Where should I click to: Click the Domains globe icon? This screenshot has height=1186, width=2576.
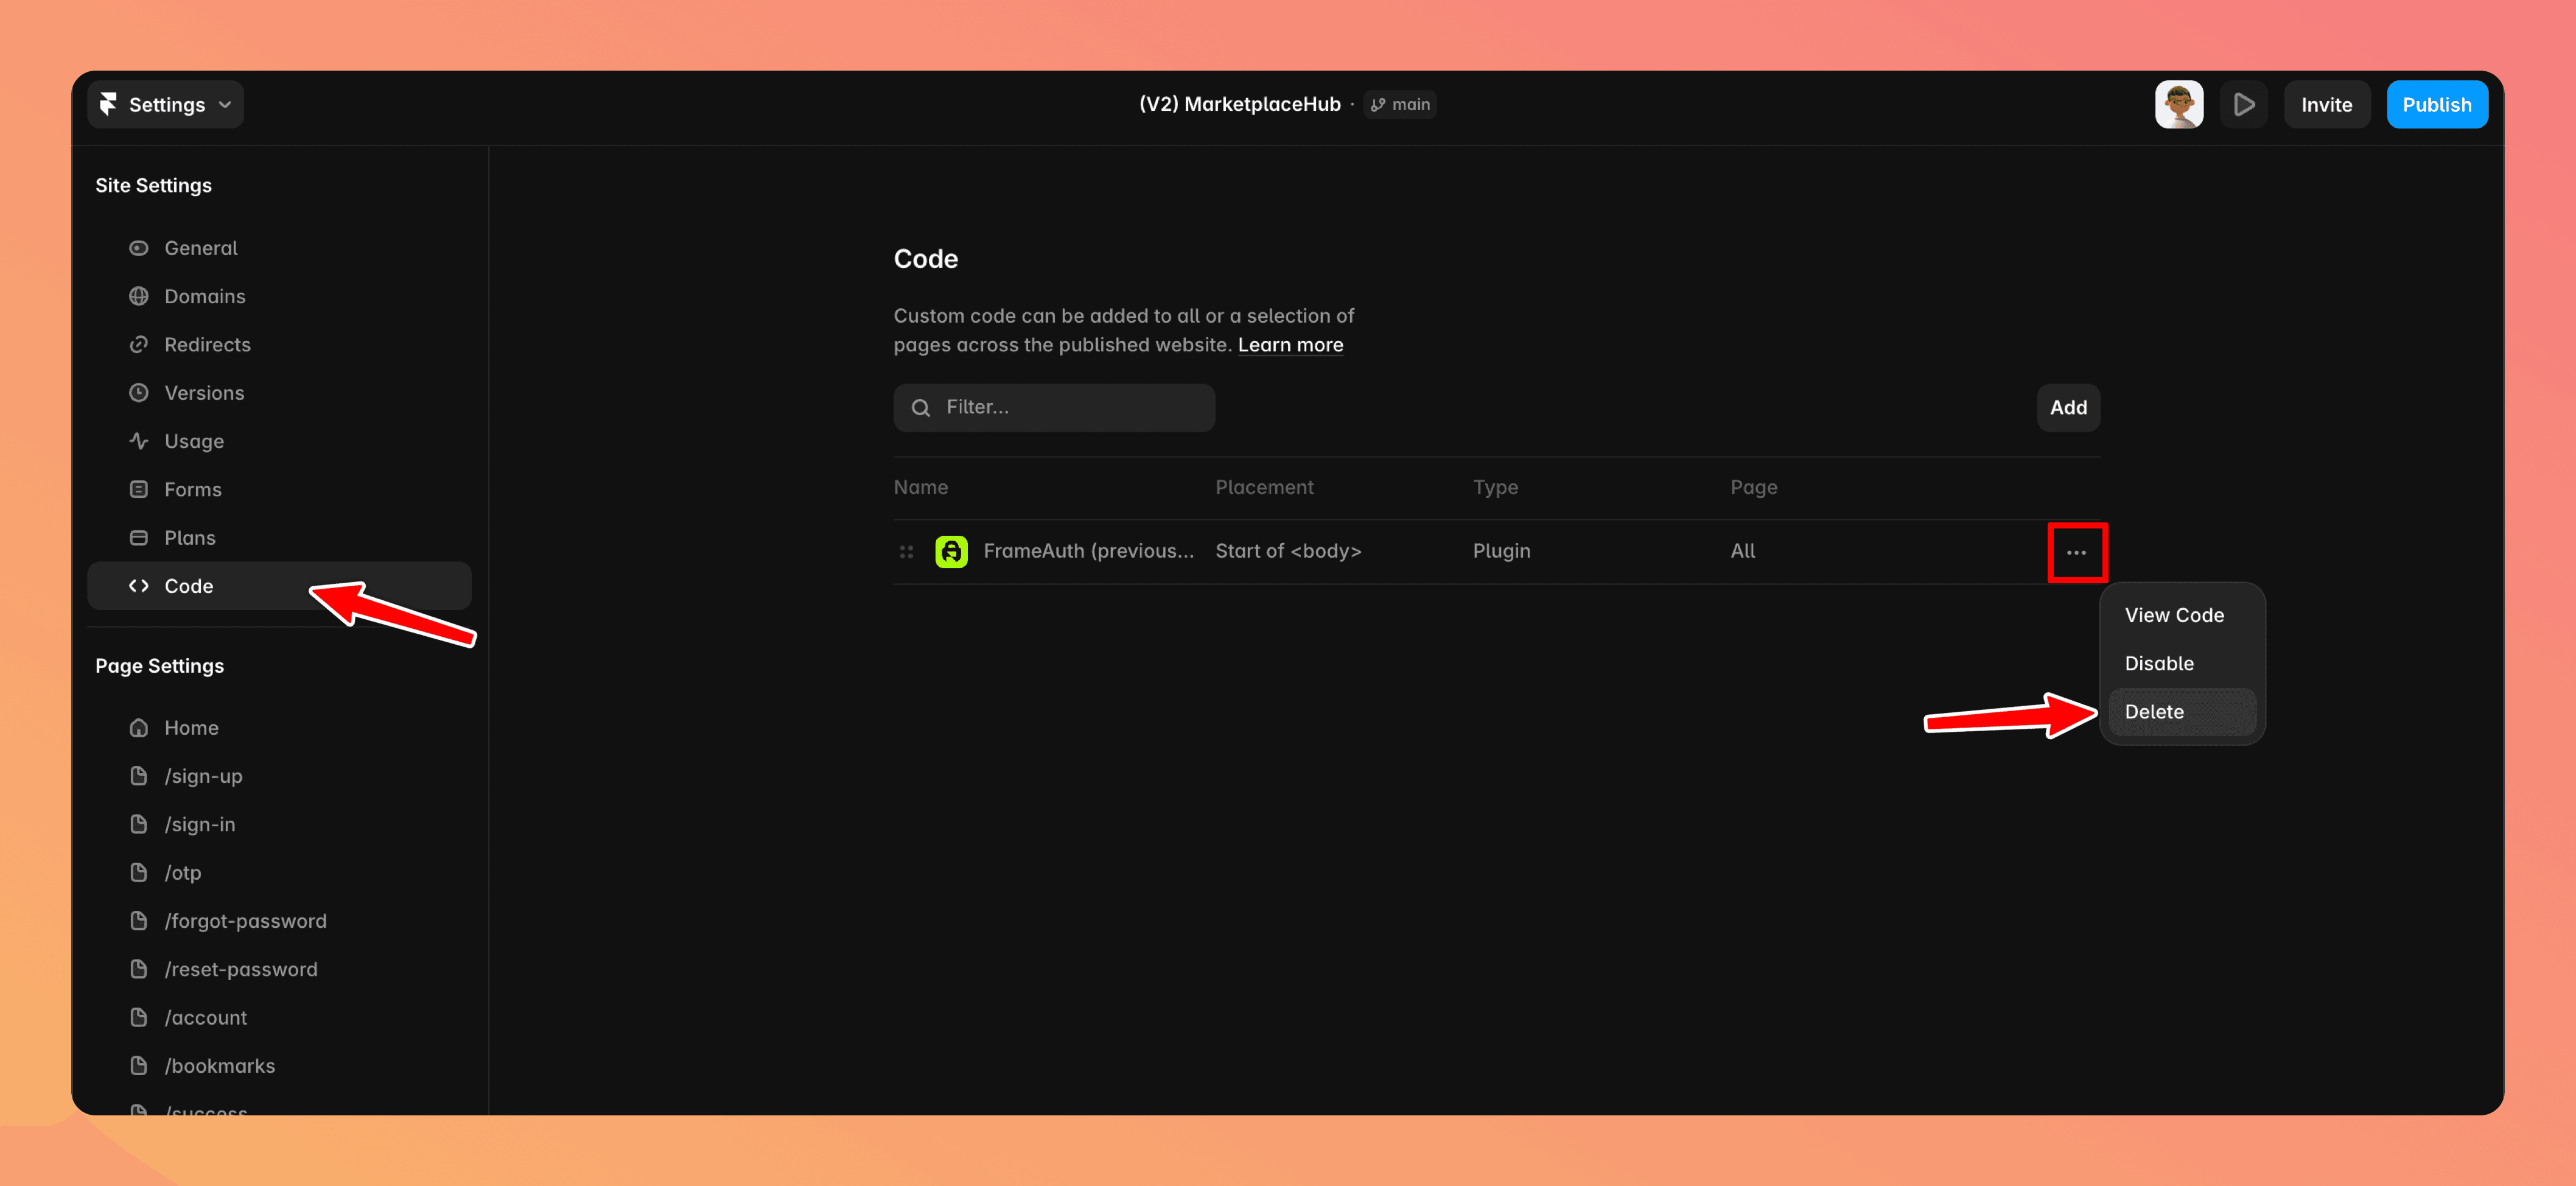pos(139,296)
